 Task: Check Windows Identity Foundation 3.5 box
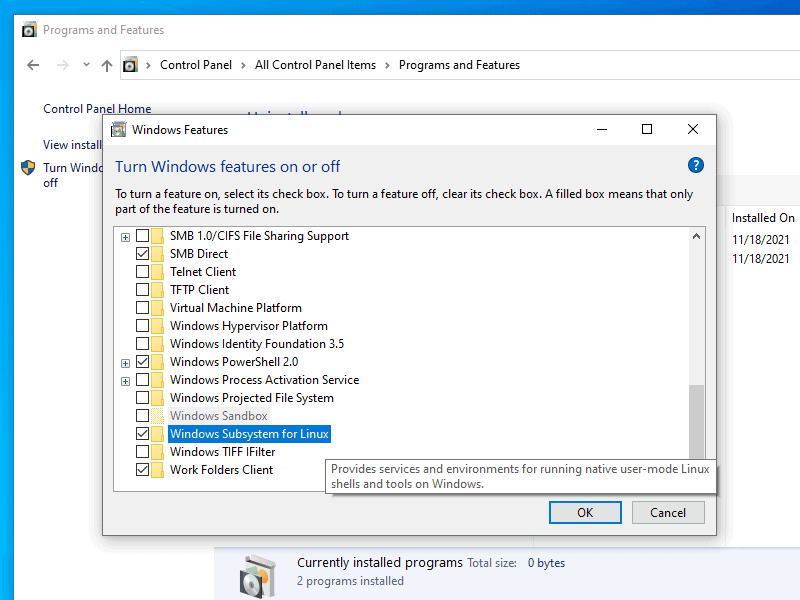(x=142, y=344)
